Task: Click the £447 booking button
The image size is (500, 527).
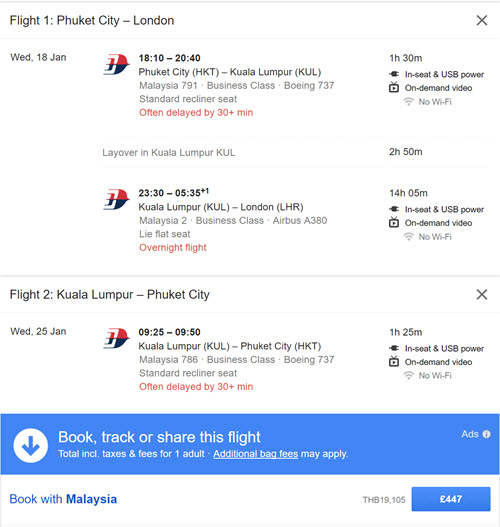Action: pyautogui.click(x=451, y=499)
